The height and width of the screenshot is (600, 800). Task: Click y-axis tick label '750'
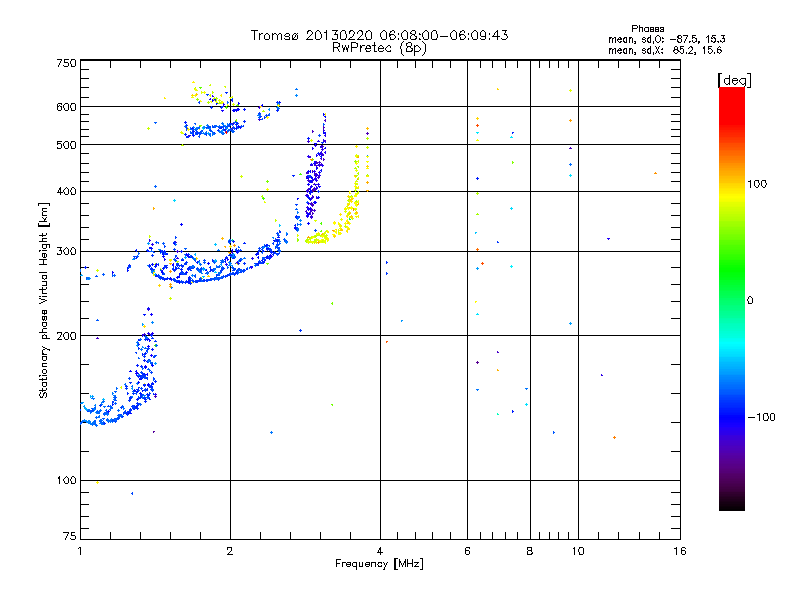tap(66, 63)
